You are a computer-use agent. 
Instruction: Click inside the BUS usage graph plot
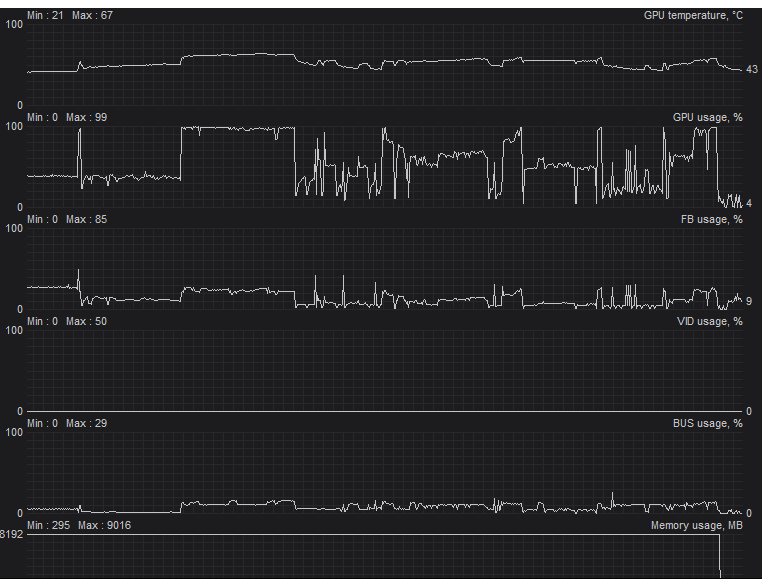pyautogui.click(x=384, y=473)
